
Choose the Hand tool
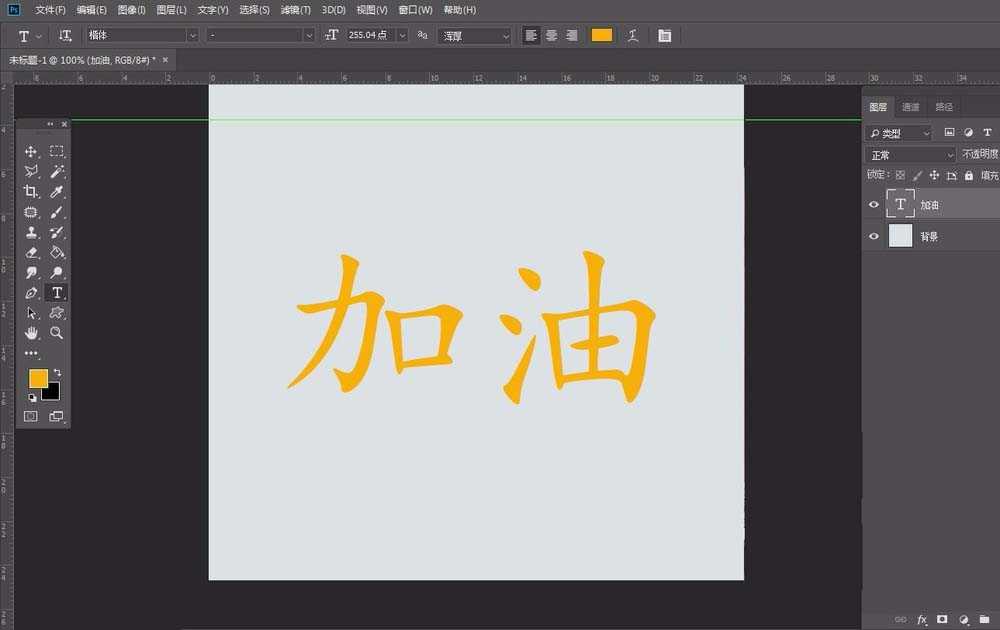tap(31, 333)
